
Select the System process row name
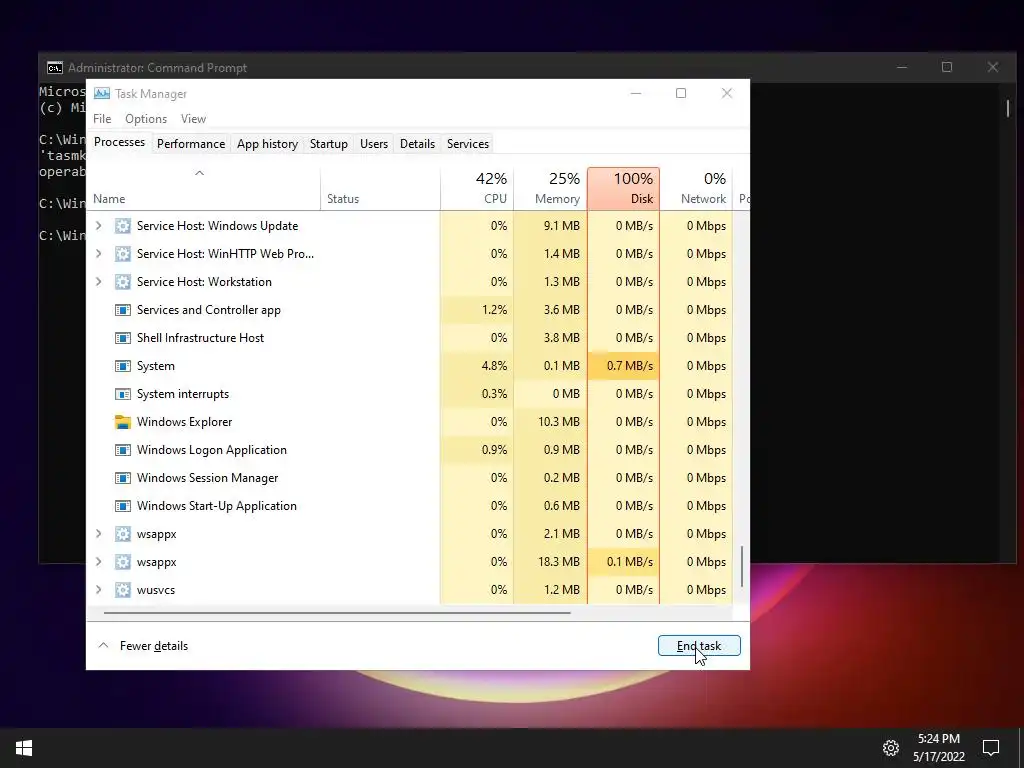[x=155, y=366]
